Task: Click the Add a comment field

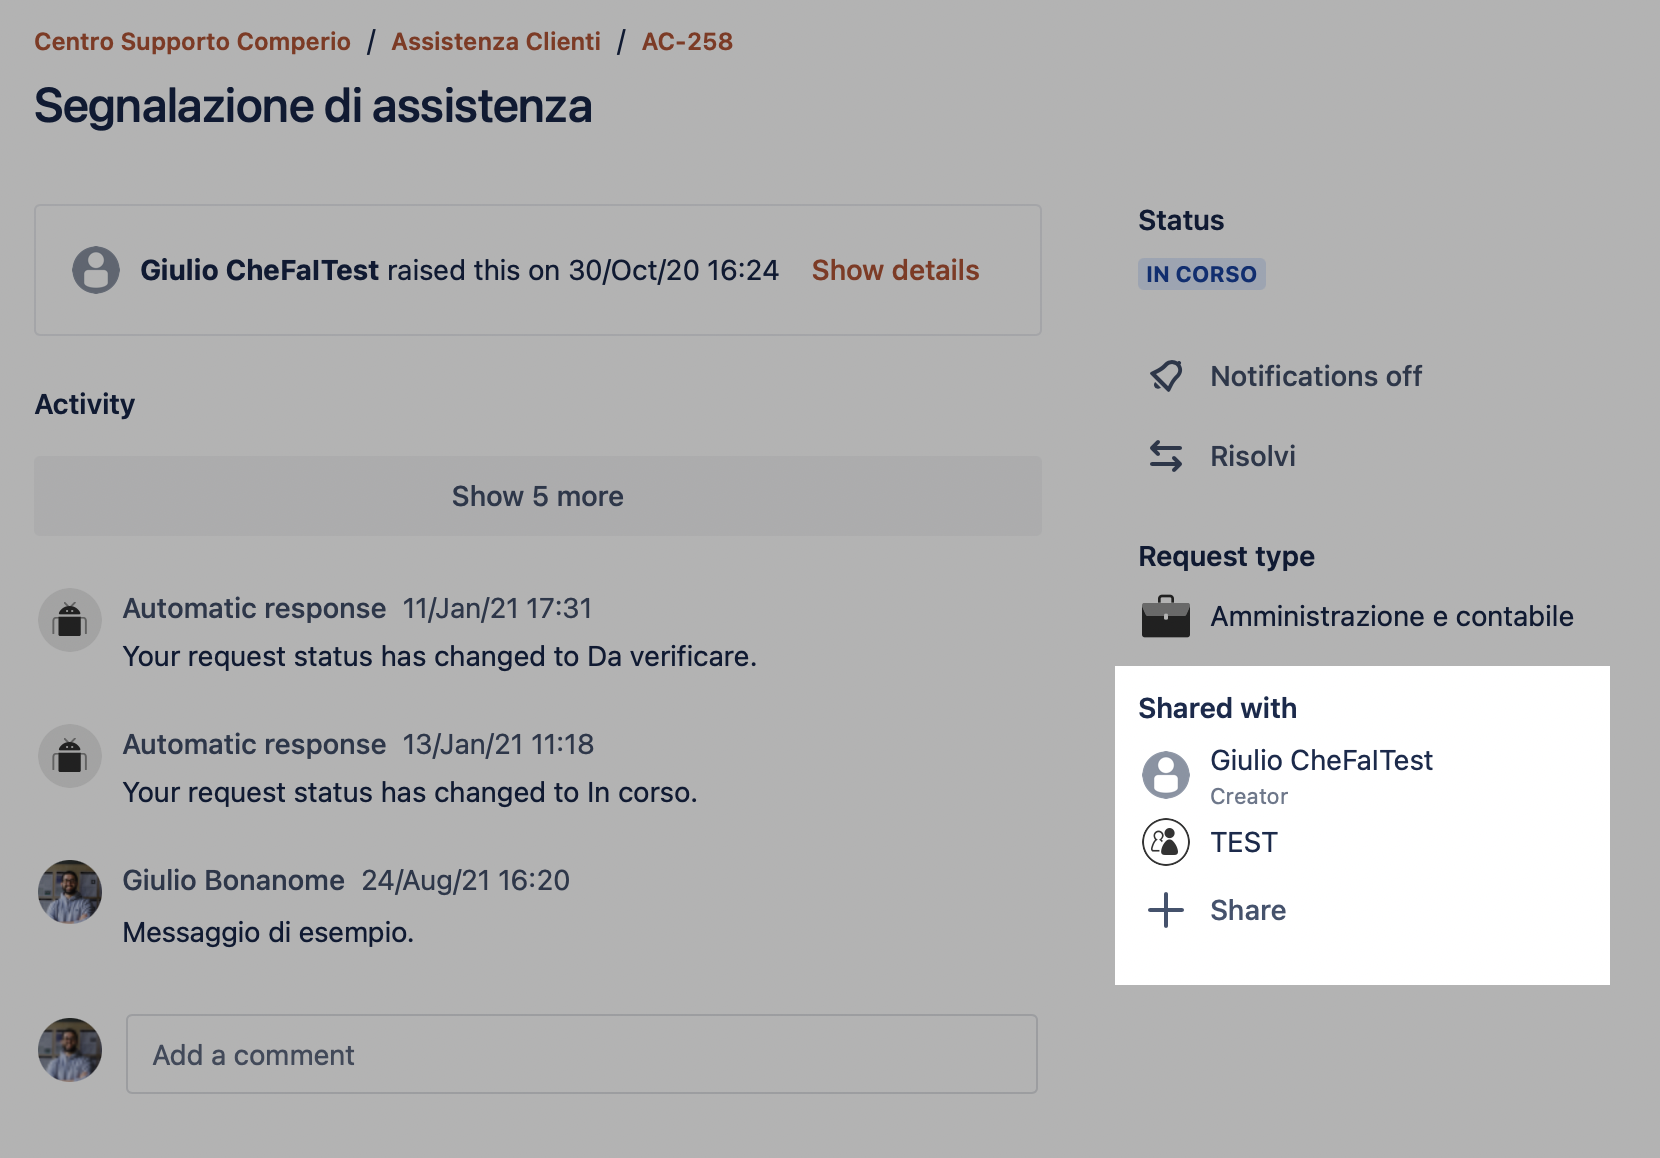Action: [582, 1054]
